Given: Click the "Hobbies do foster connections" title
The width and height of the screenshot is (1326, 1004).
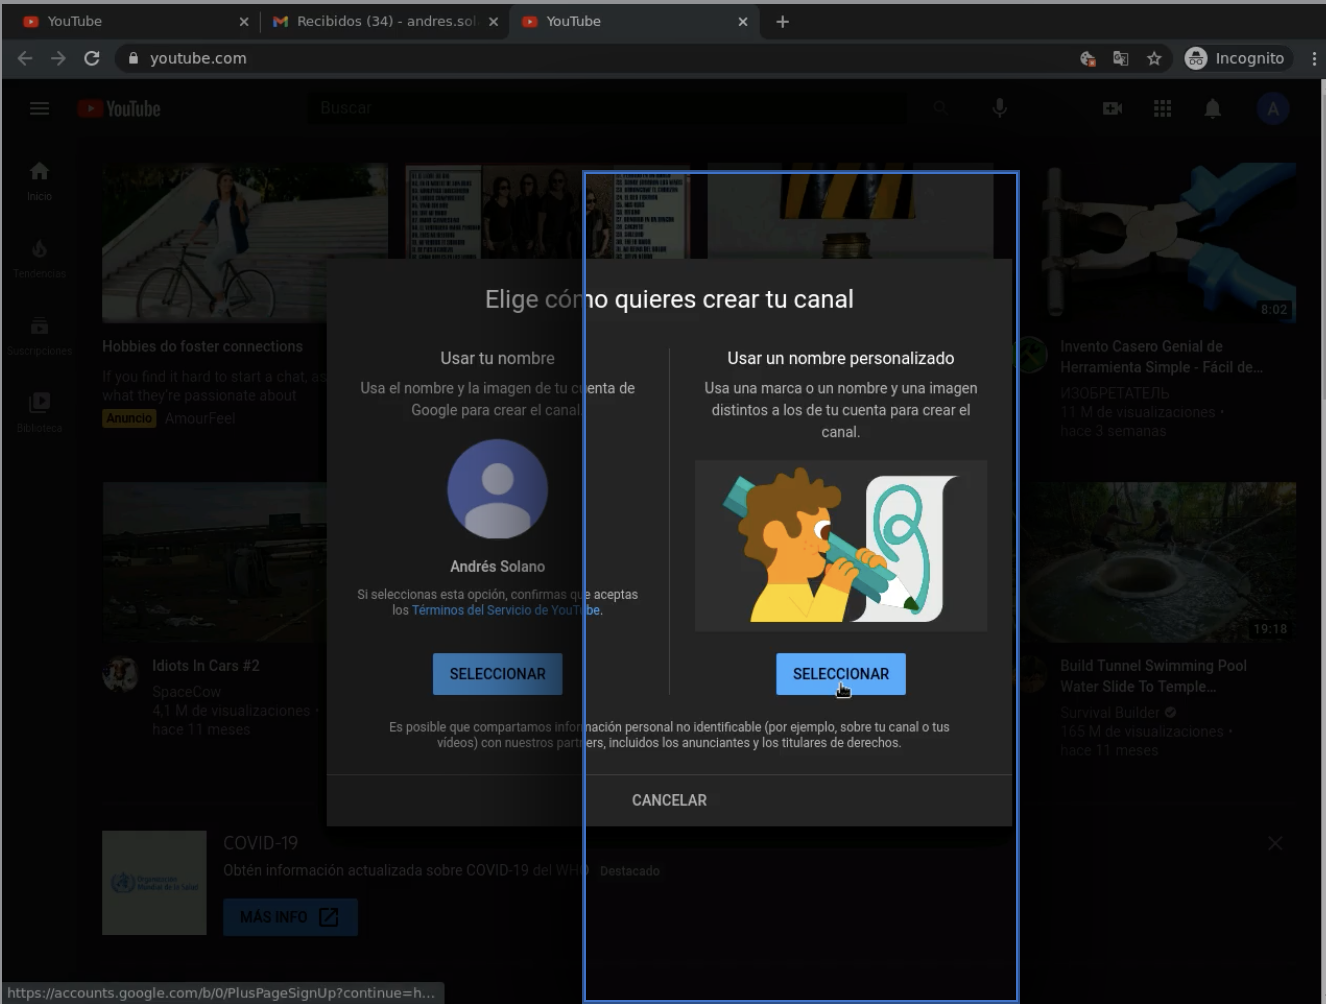Looking at the screenshot, I should pyautogui.click(x=202, y=346).
